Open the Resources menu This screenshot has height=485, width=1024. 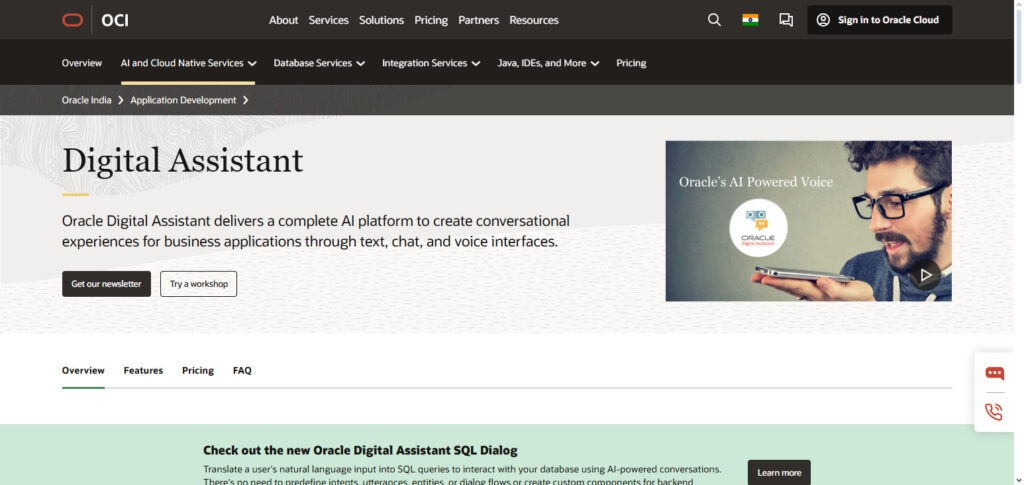534,20
